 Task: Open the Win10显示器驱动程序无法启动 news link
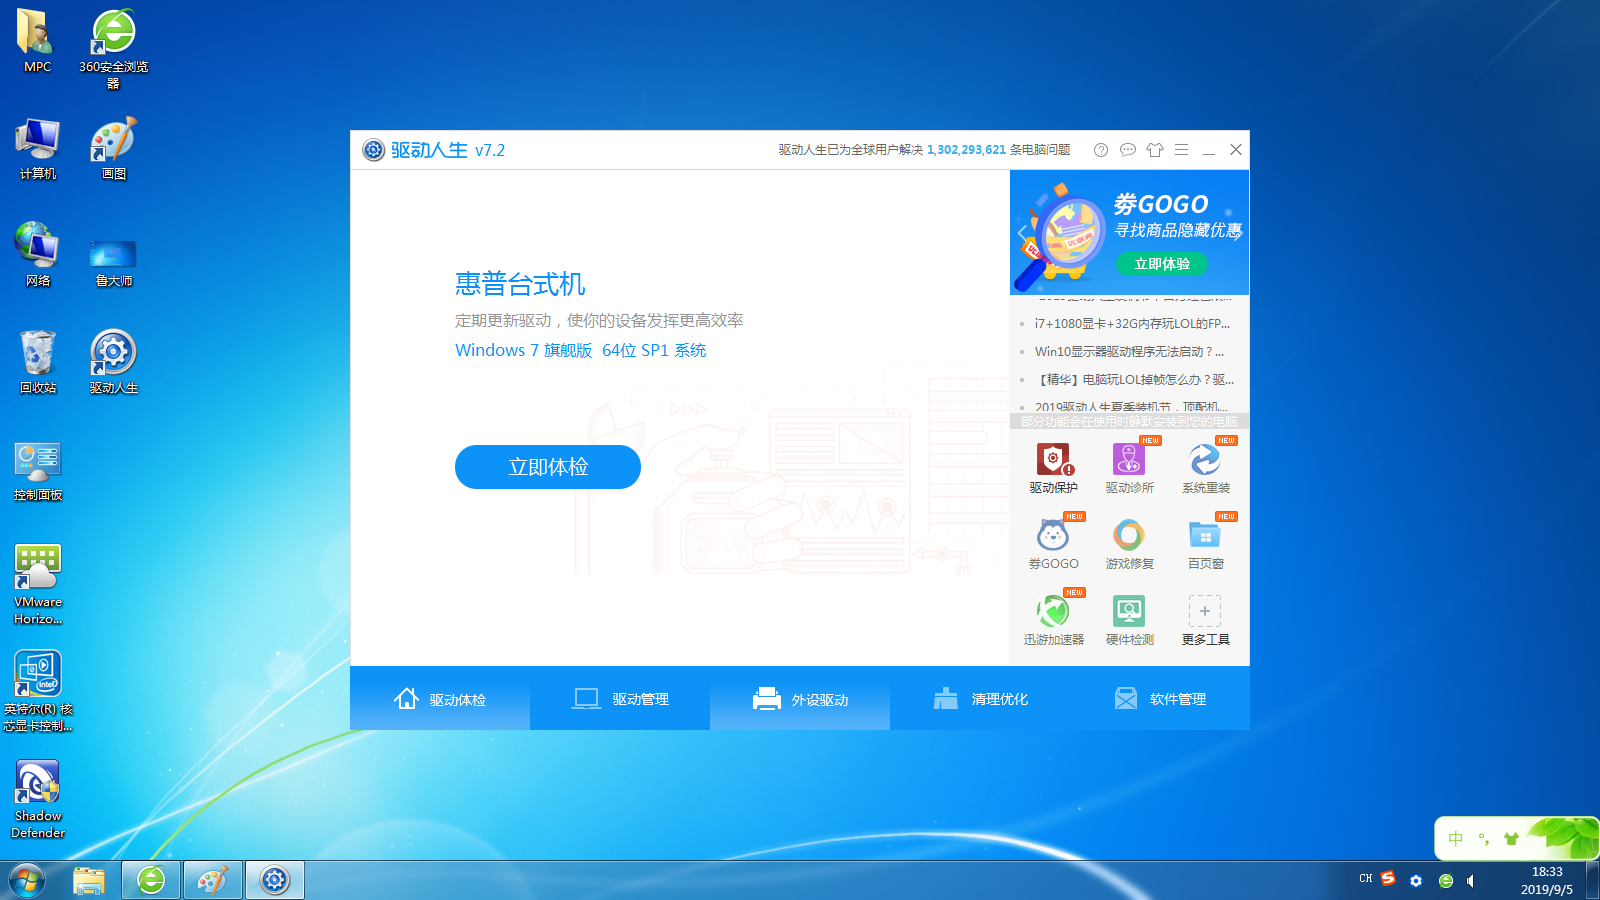[x=1129, y=351]
